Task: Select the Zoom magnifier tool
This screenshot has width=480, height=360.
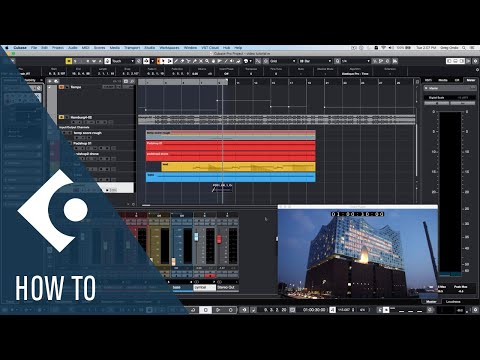Action: tap(207, 61)
